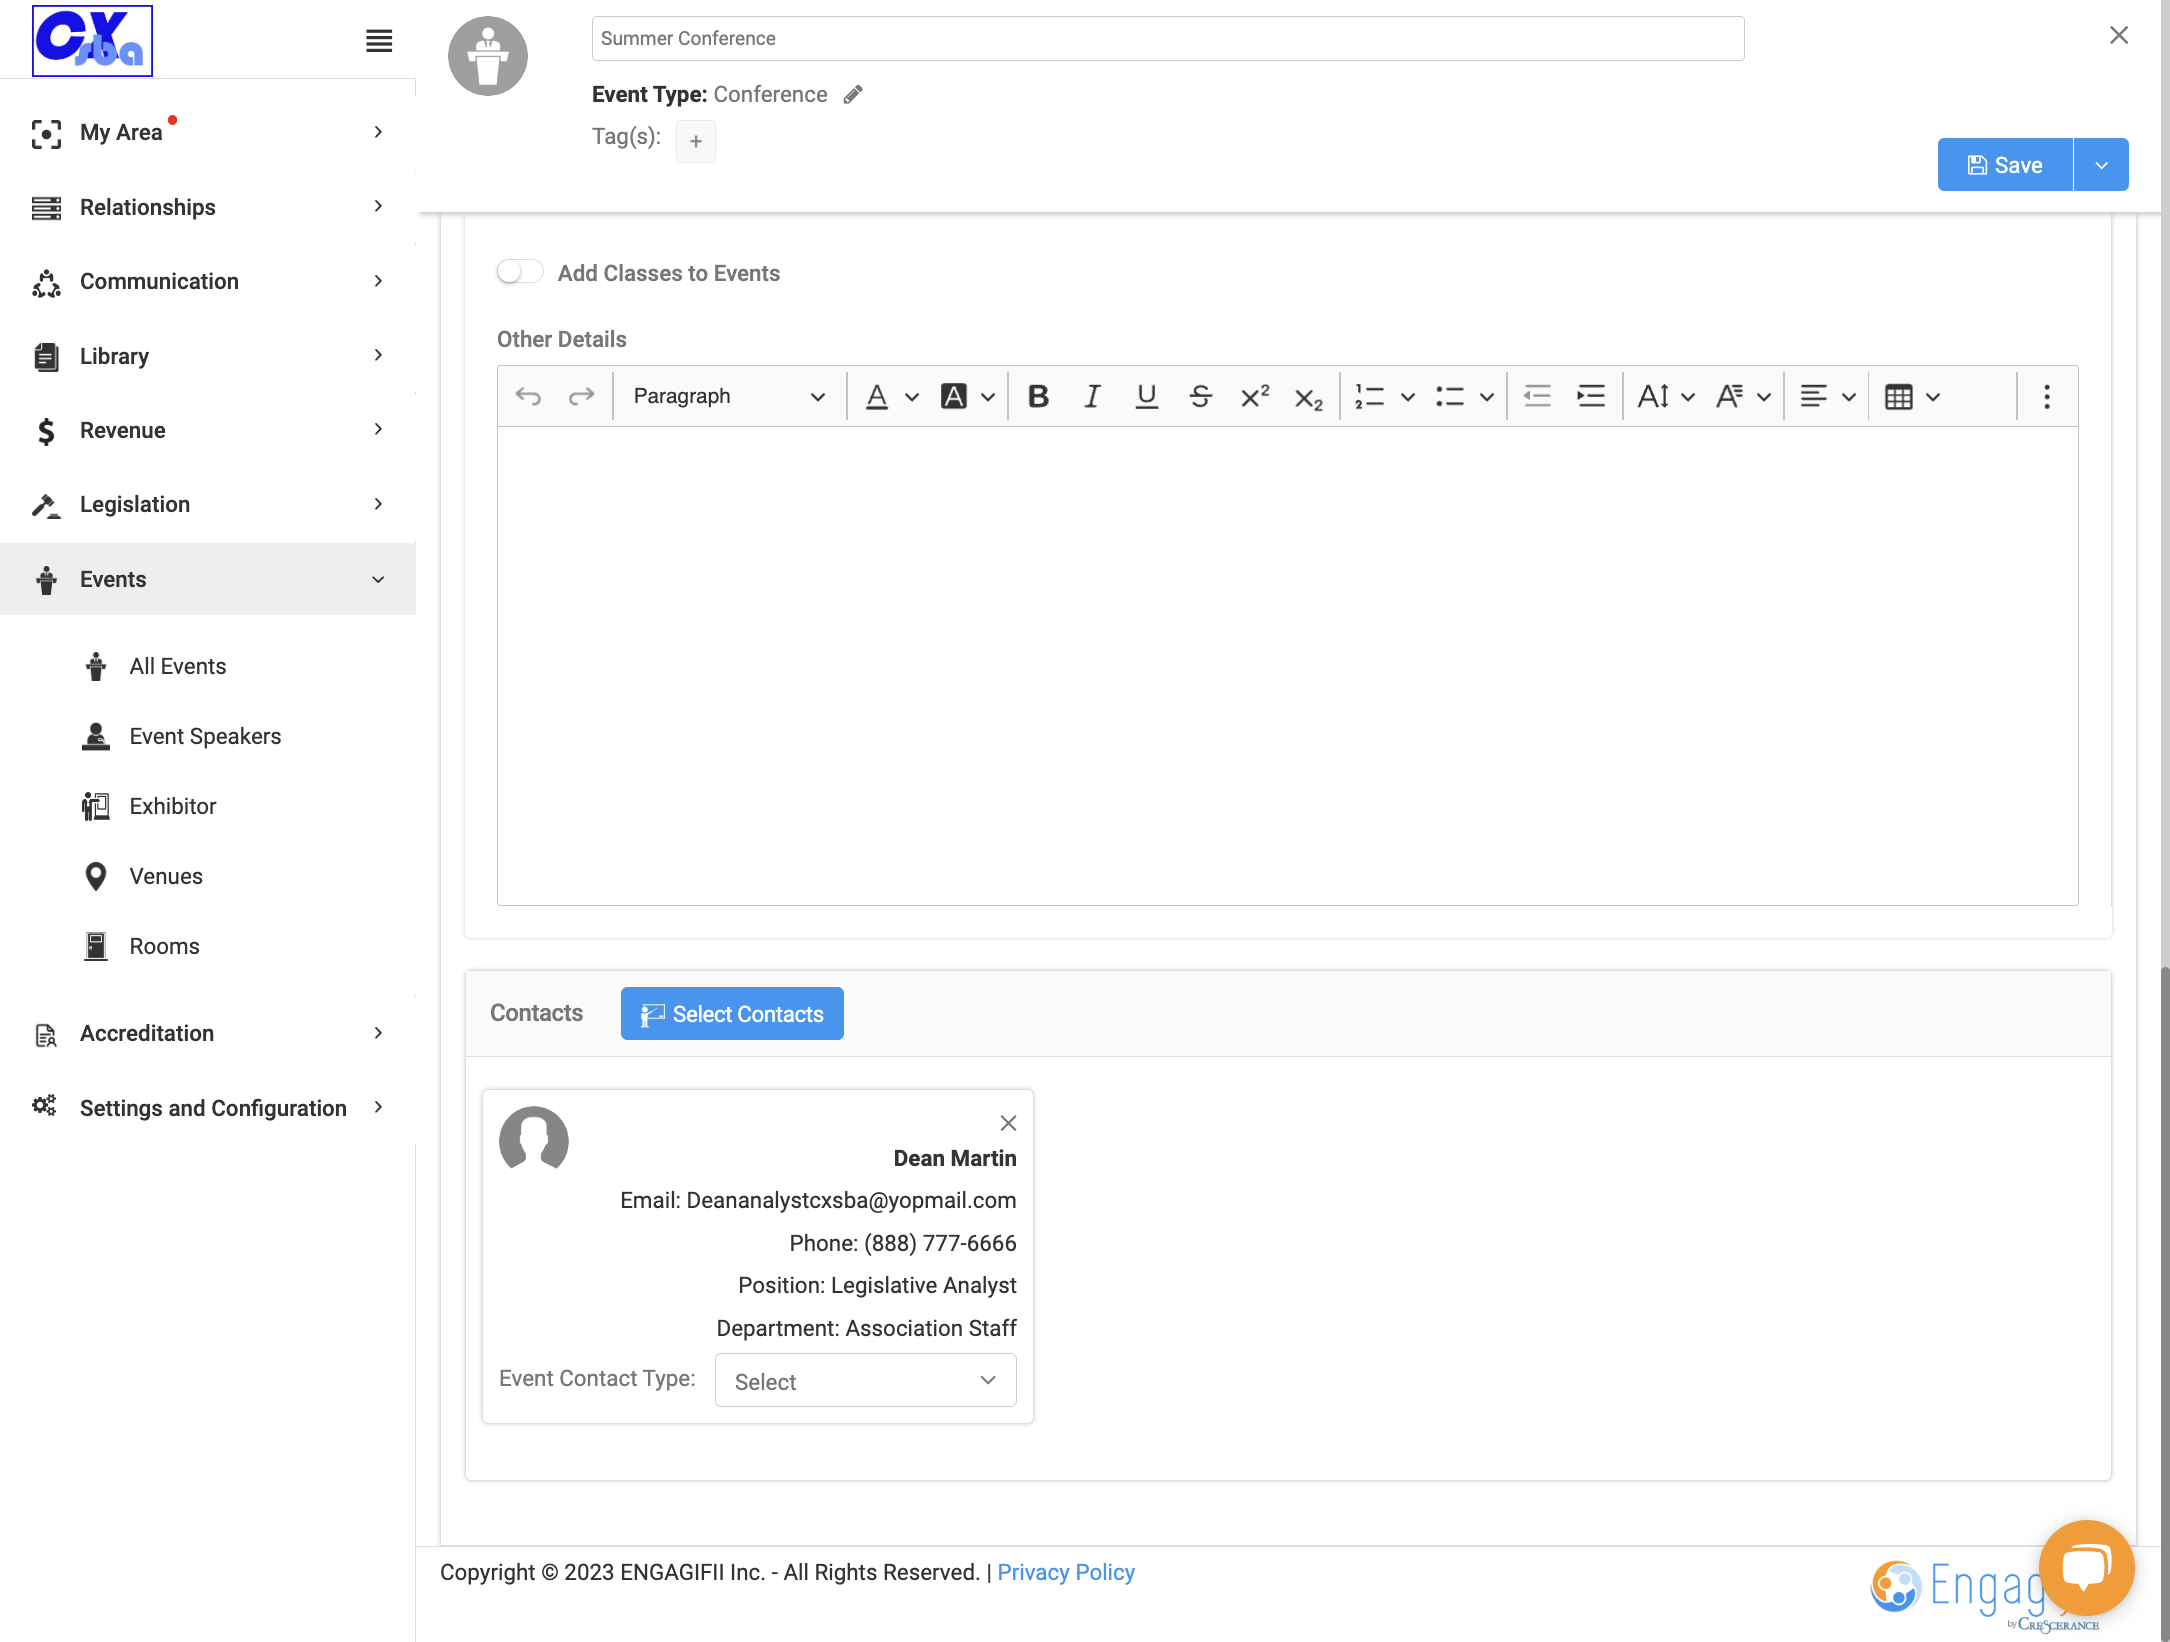Toggle italic formatting
The height and width of the screenshot is (1642, 2170).
1092,397
